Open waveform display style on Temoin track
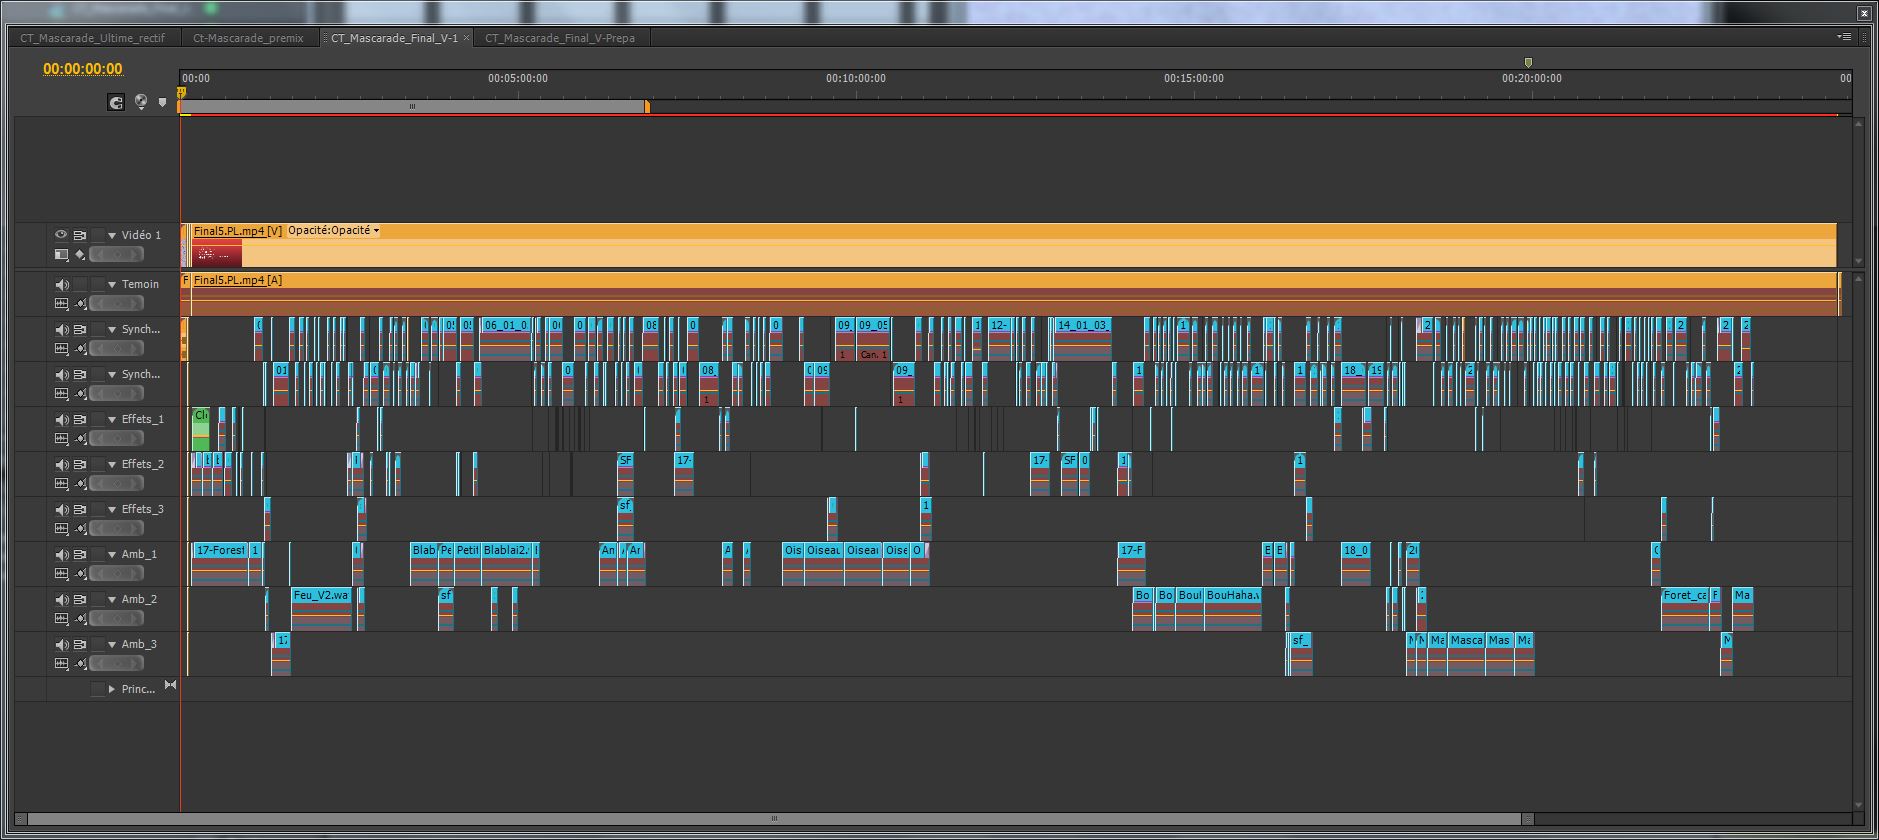 click(61, 303)
